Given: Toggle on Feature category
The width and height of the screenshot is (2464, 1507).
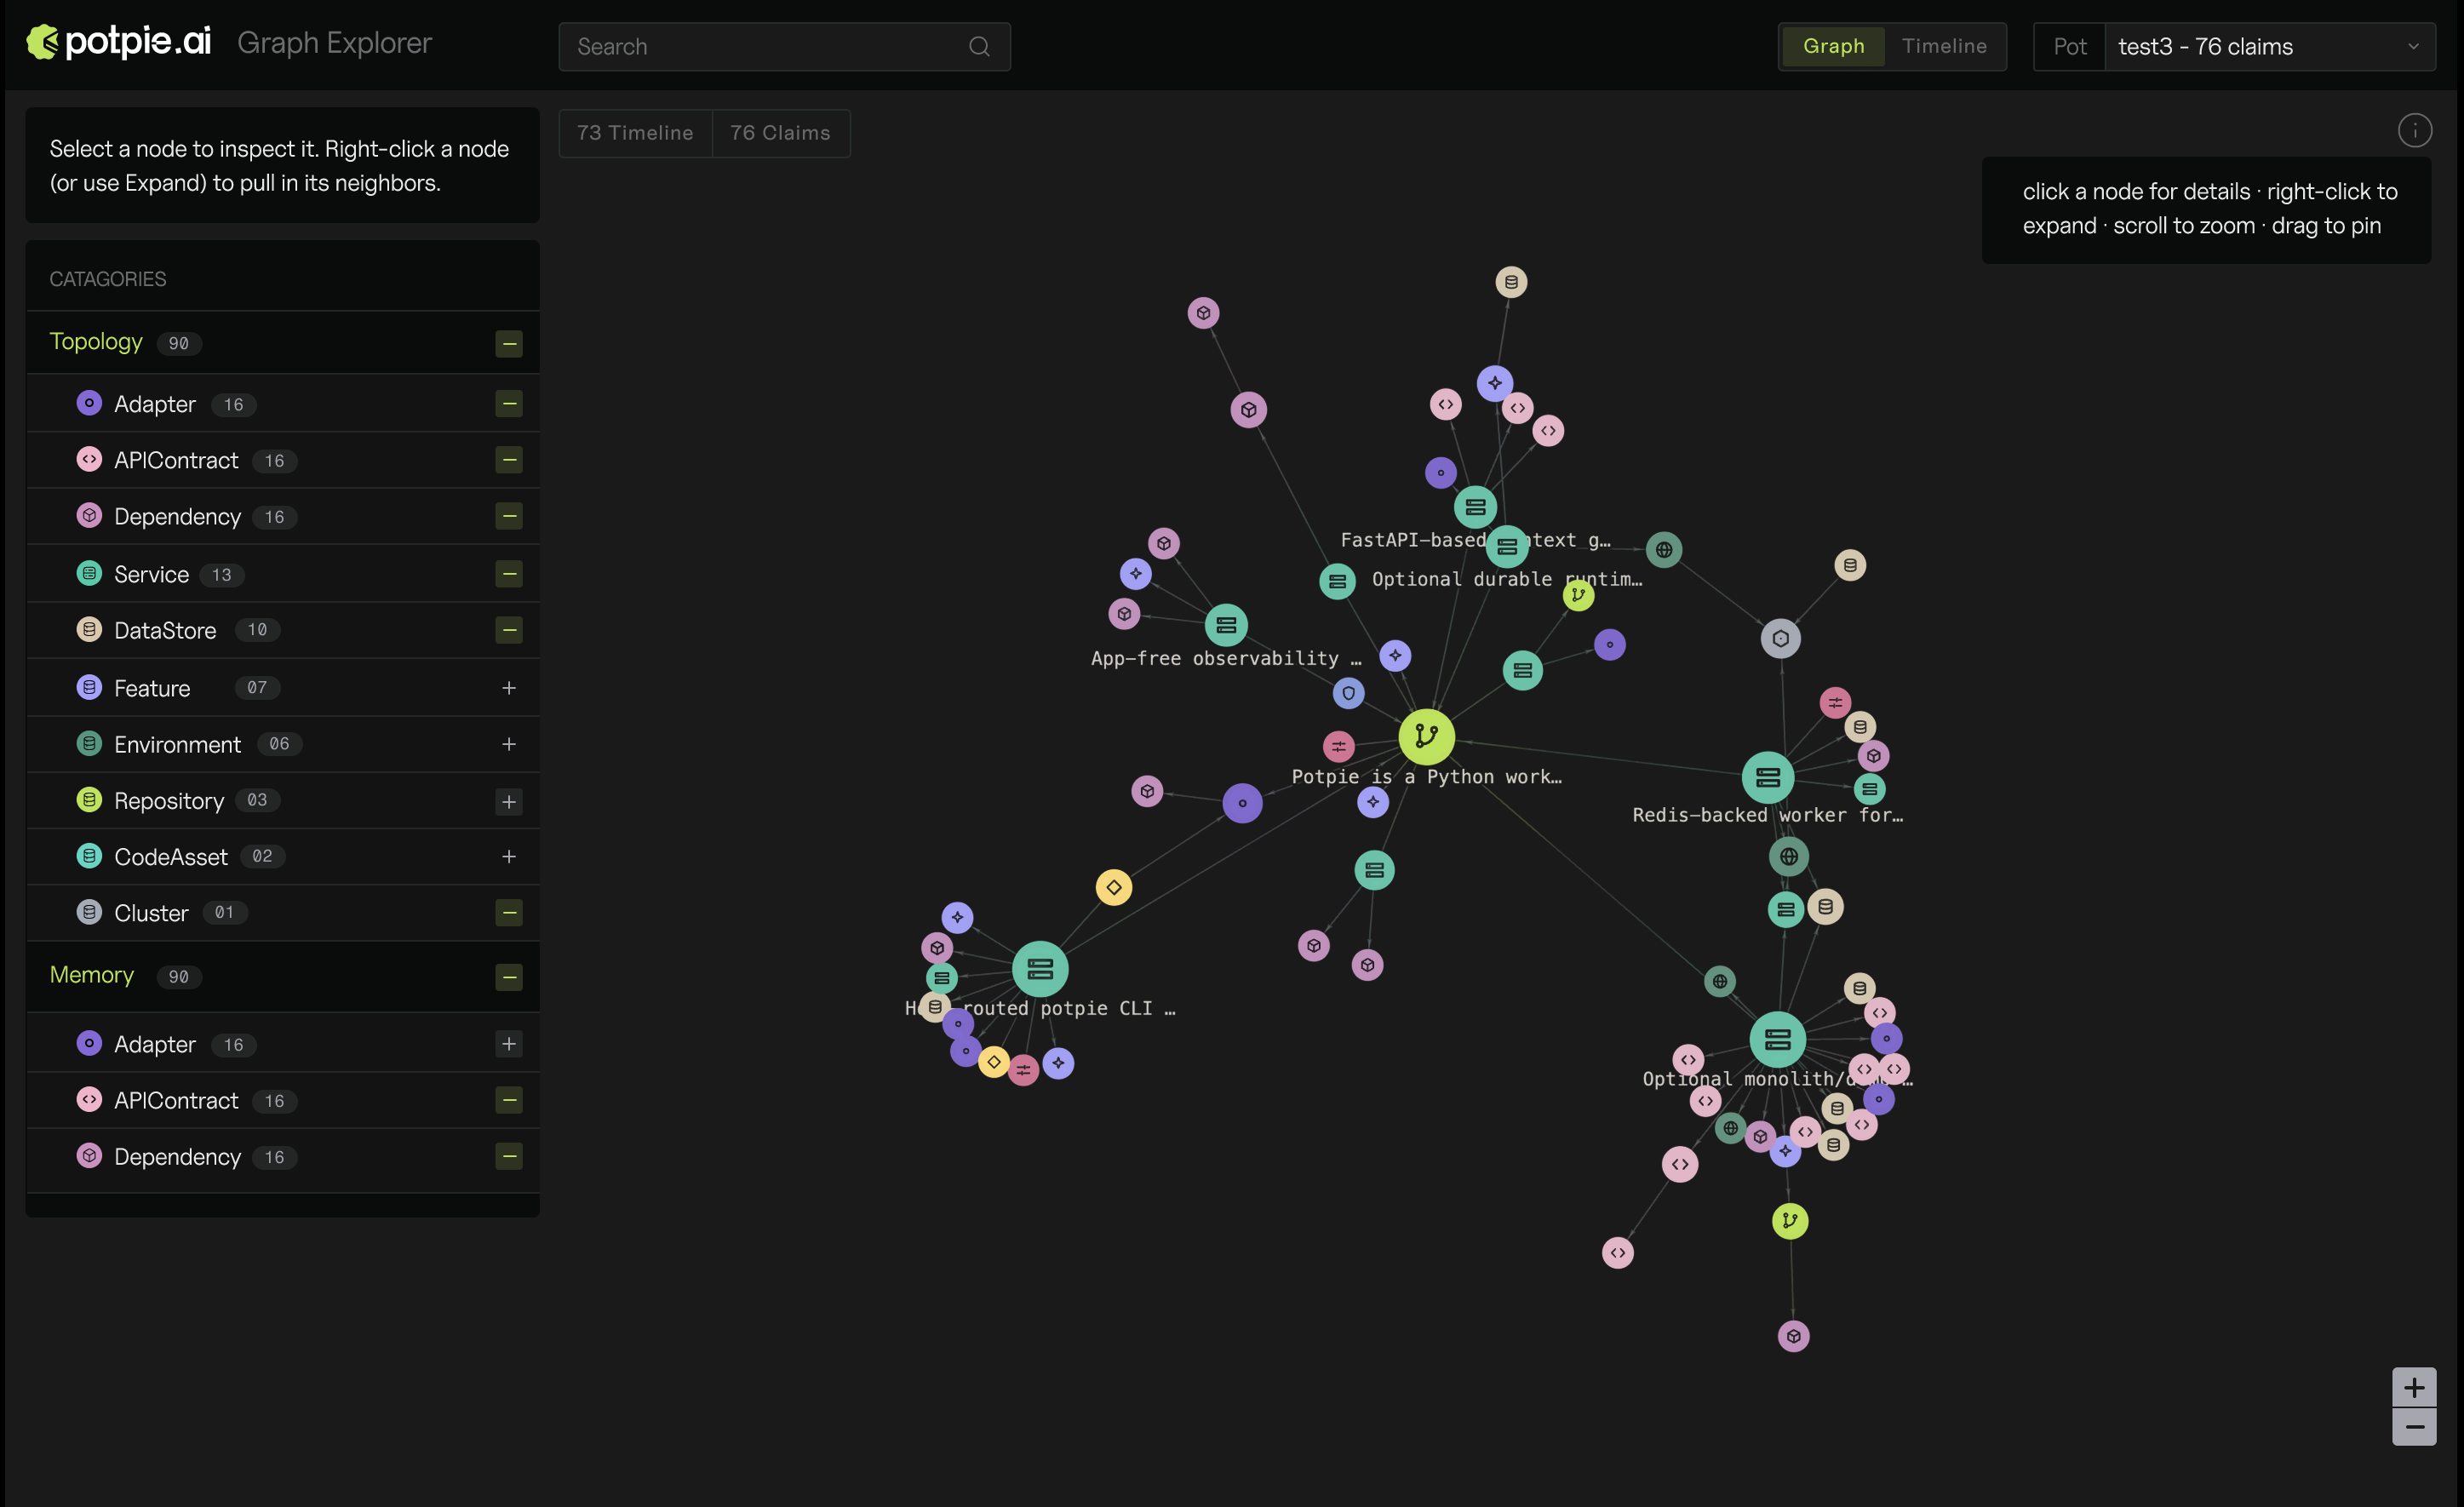Looking at the screenshot, I should (509, 688).
